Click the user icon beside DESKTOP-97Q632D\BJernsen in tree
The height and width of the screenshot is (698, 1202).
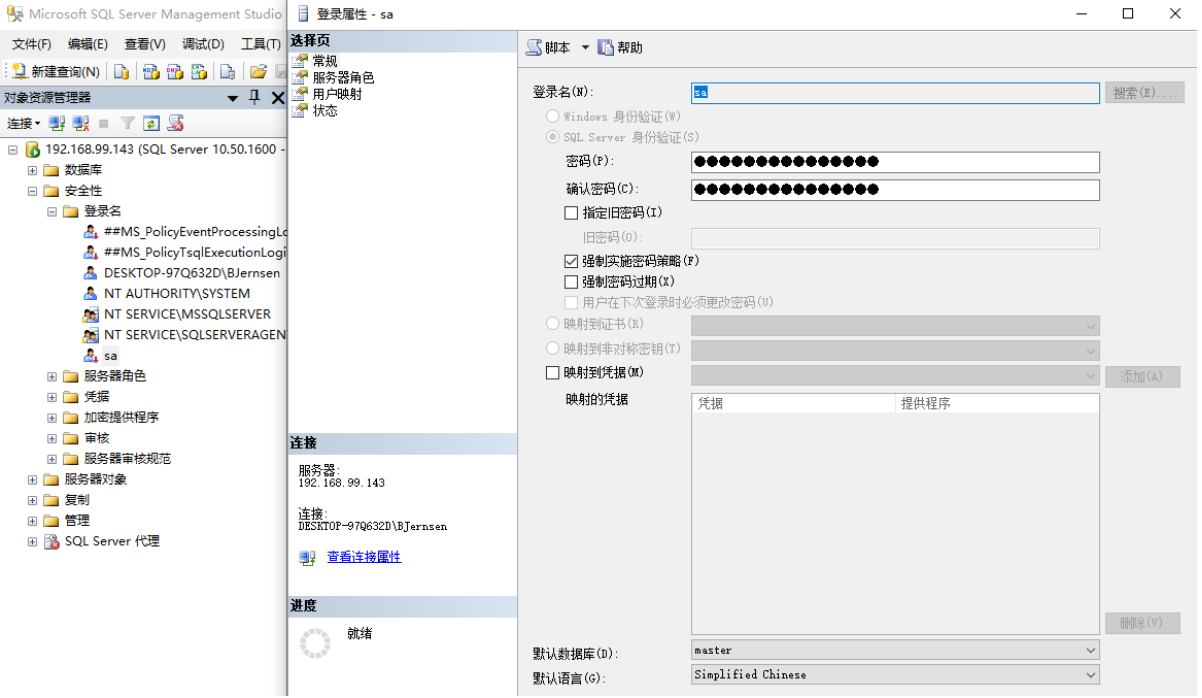(x=91, y=273)
